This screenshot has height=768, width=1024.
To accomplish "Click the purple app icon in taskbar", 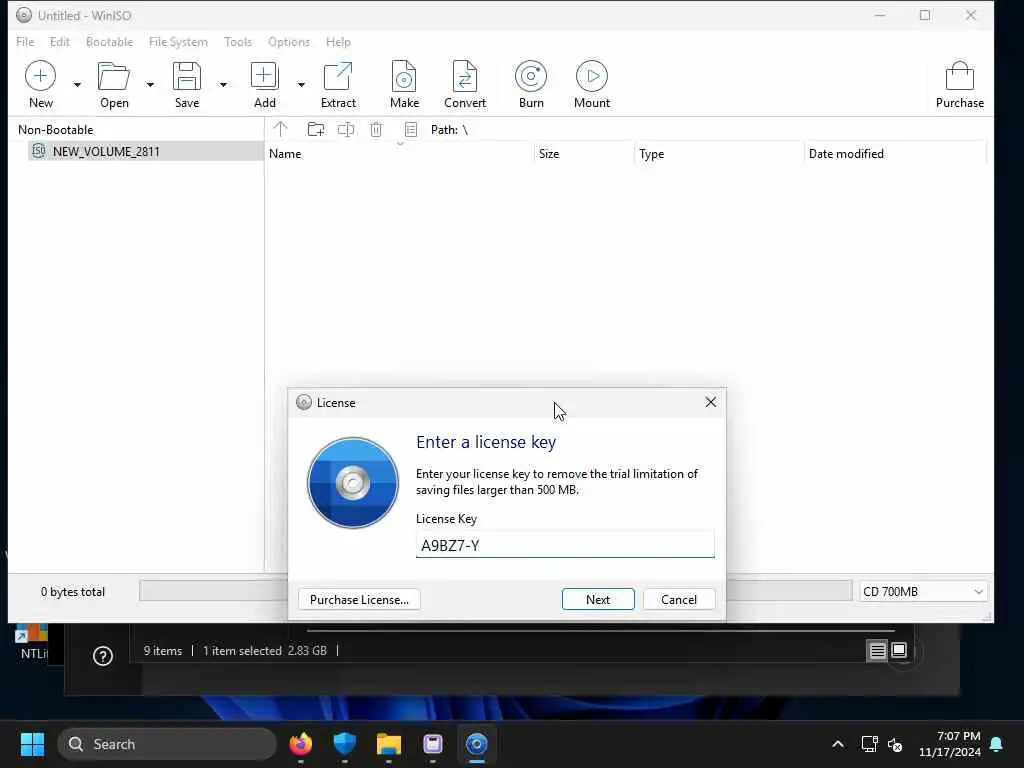I will pos(432,744).
